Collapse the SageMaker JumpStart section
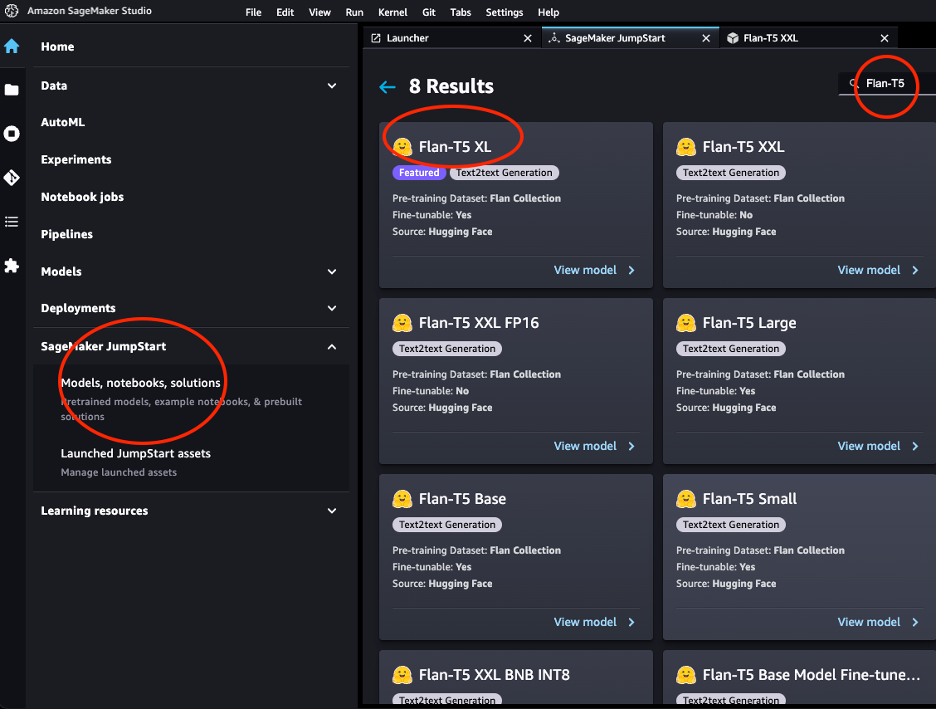The height and width of the screenshot is (710, 936). coord(332,347)
